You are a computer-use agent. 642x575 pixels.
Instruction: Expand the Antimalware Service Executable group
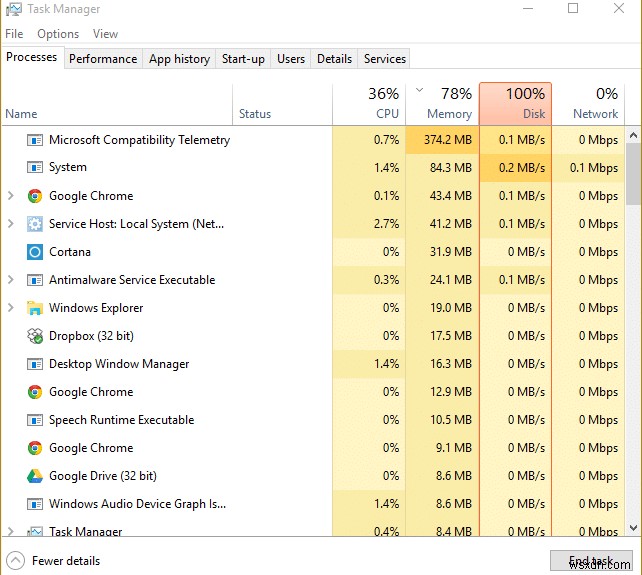coord(11,280)
